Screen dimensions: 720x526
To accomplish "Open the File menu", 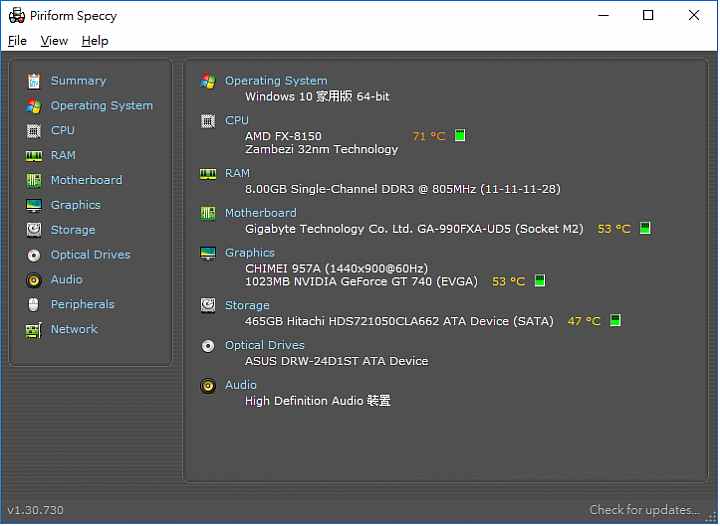I will click(17, 41).
